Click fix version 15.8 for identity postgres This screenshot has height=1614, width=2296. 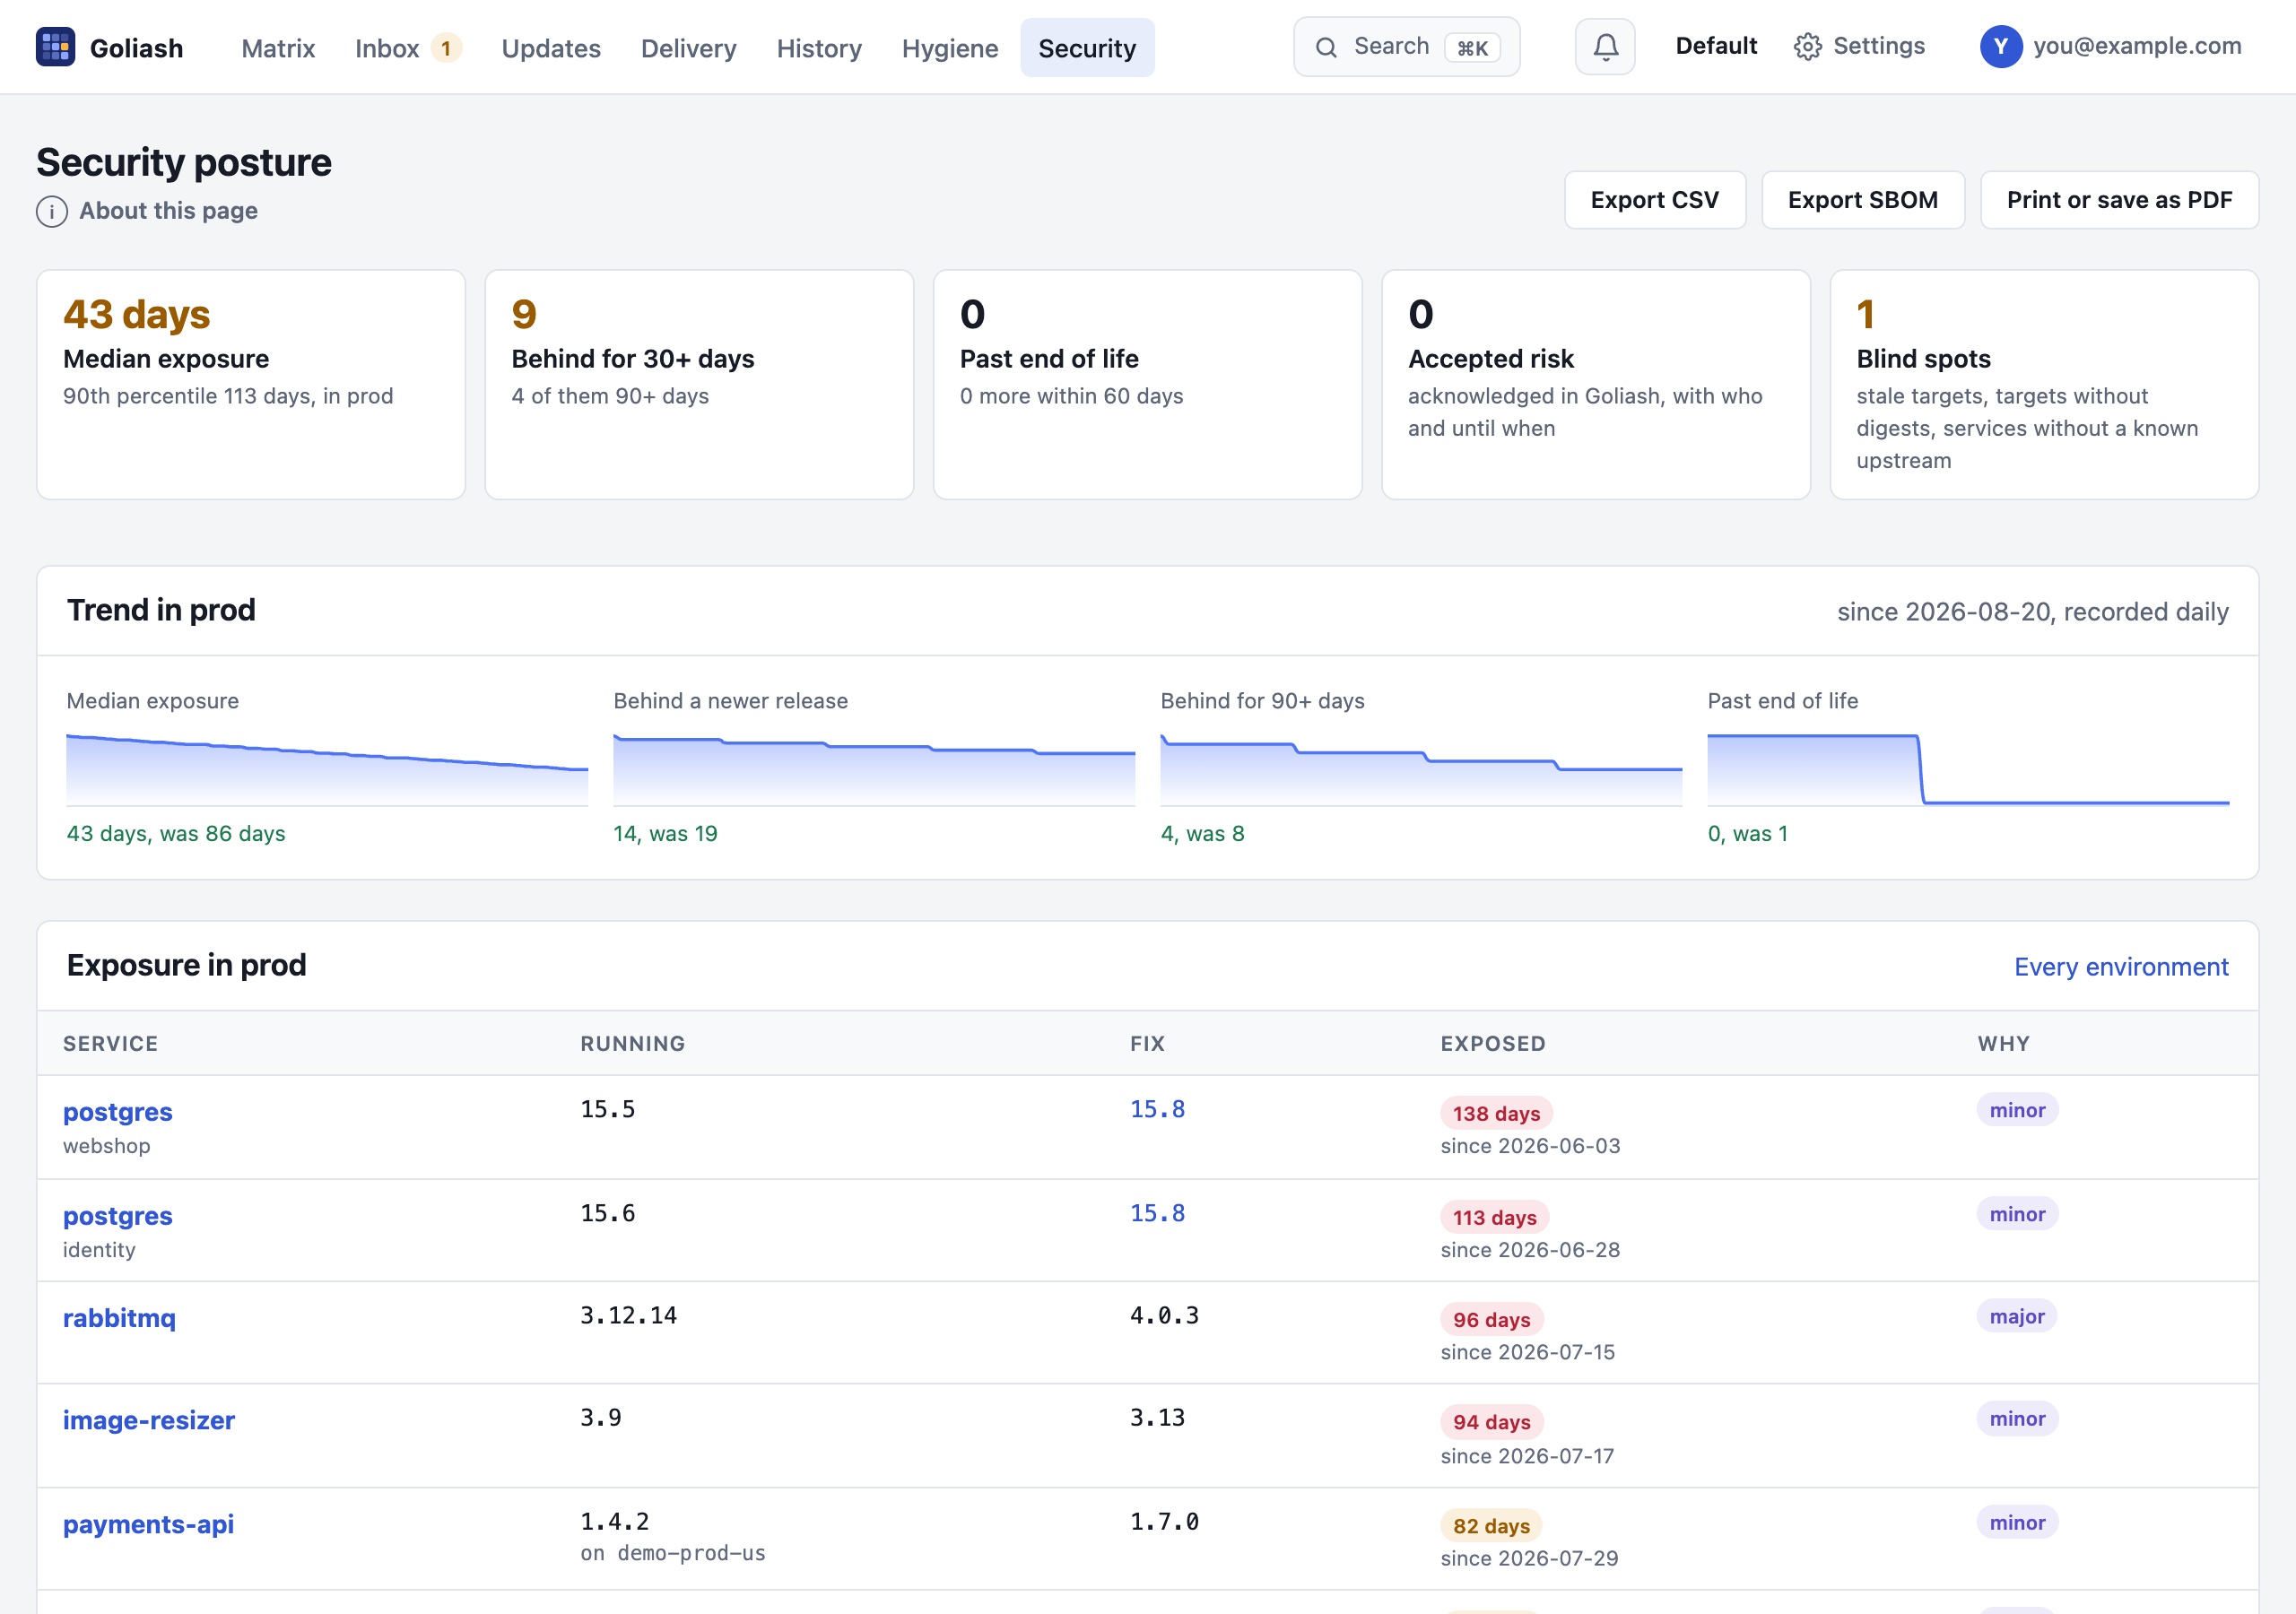[1157, 1213]
